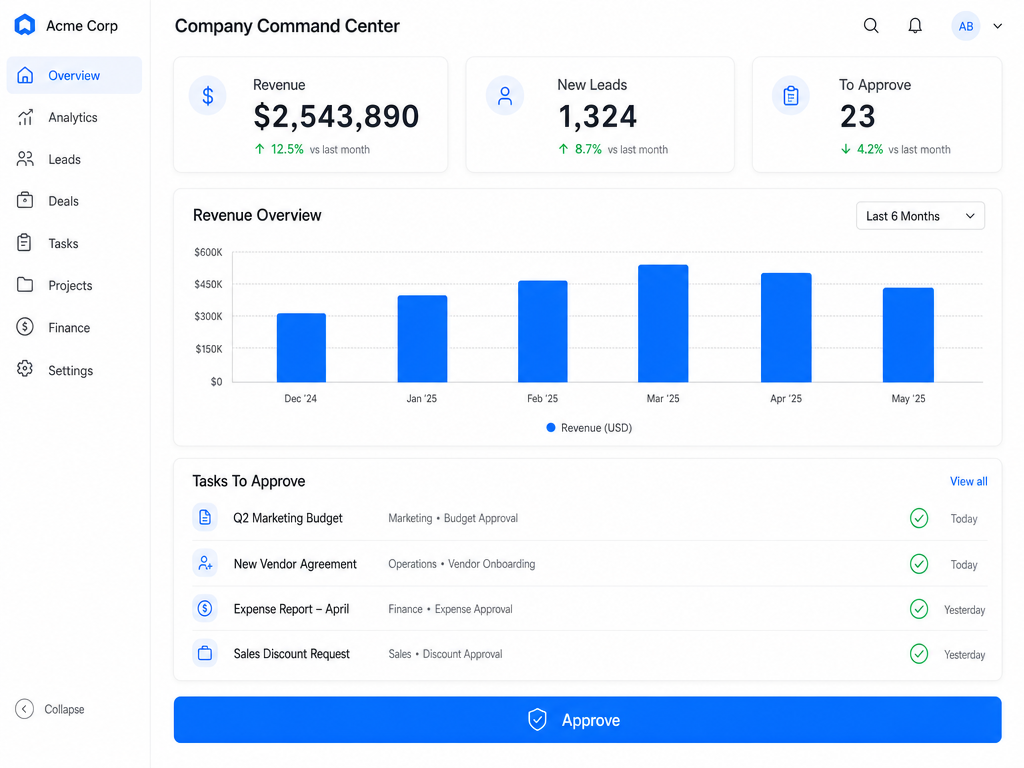
Task: Click the Expense Report dollar icon
Action: click(205, 609)
